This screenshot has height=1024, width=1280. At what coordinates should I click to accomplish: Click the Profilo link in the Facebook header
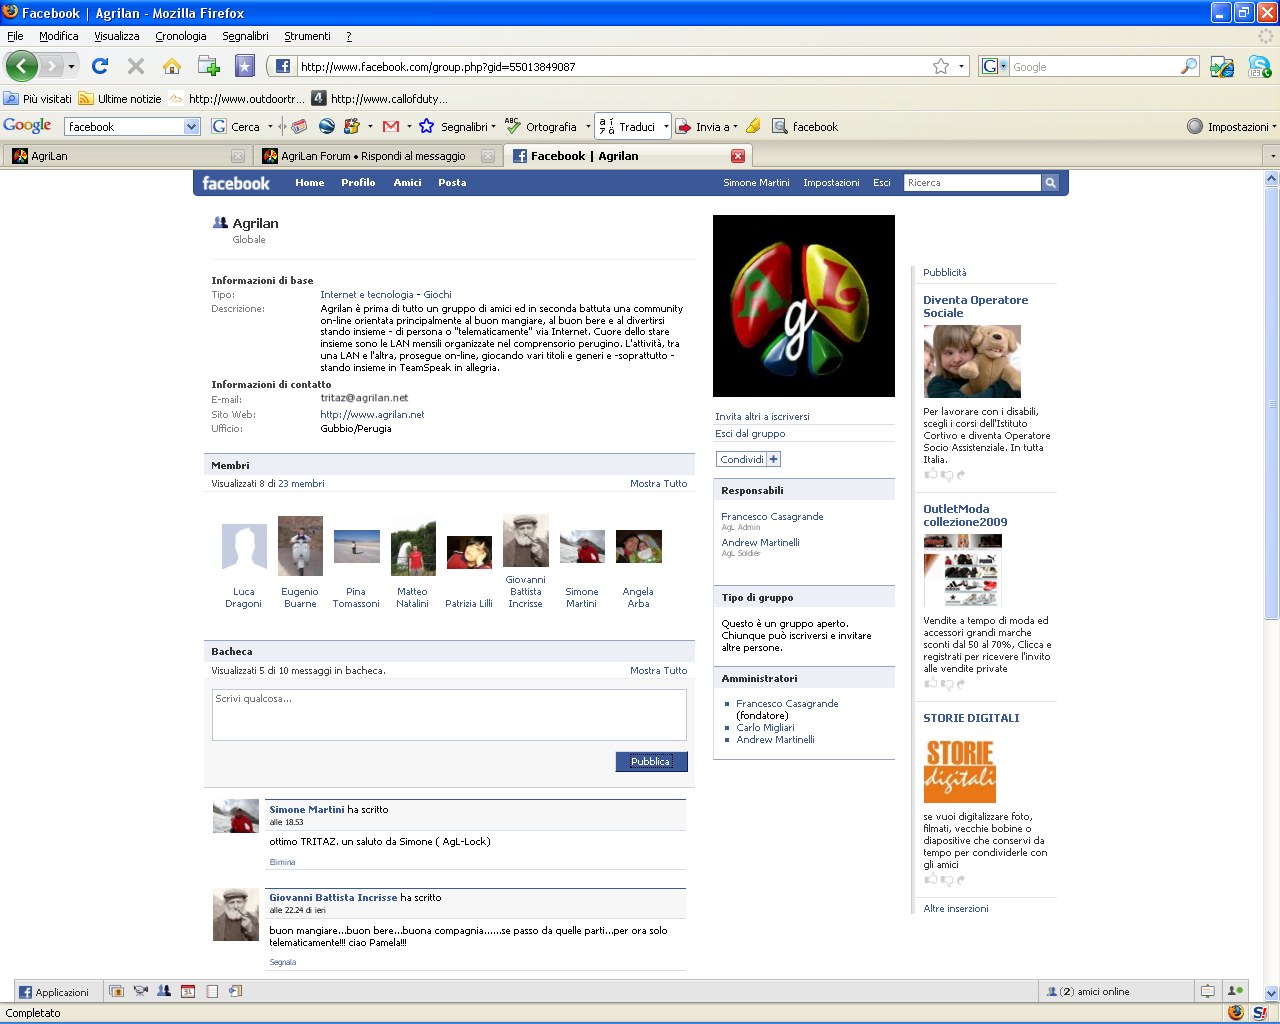[358, 183]
